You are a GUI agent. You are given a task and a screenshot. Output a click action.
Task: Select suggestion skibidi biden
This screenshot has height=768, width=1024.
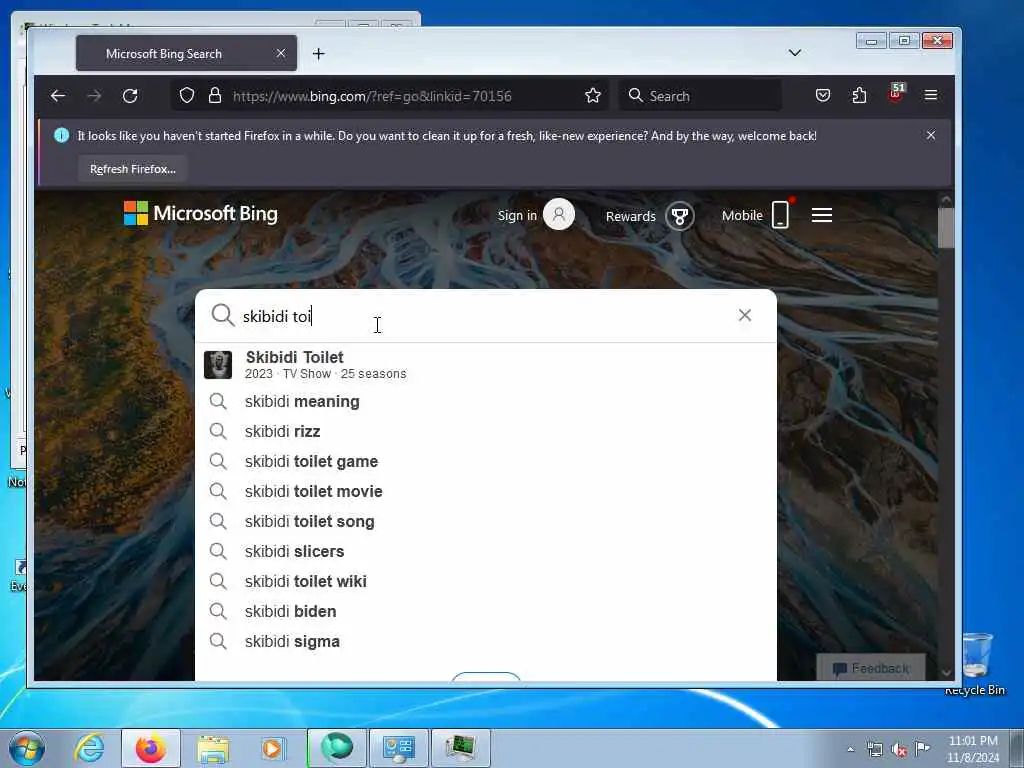pos(486,611)
